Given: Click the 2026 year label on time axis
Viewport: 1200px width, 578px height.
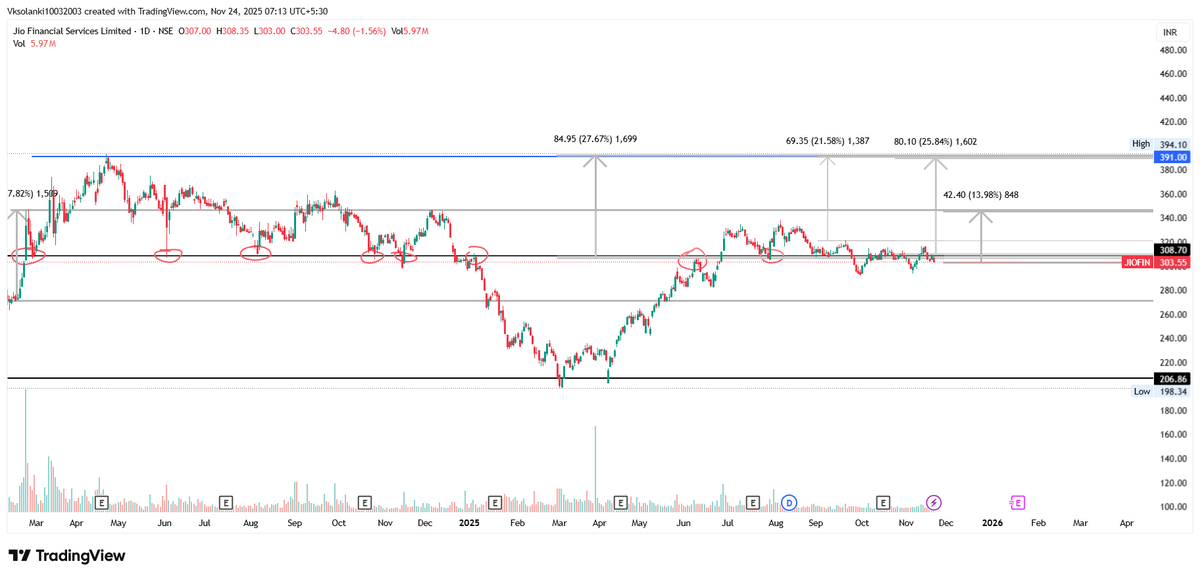Looking at the screenshot, I should (992, 522).
